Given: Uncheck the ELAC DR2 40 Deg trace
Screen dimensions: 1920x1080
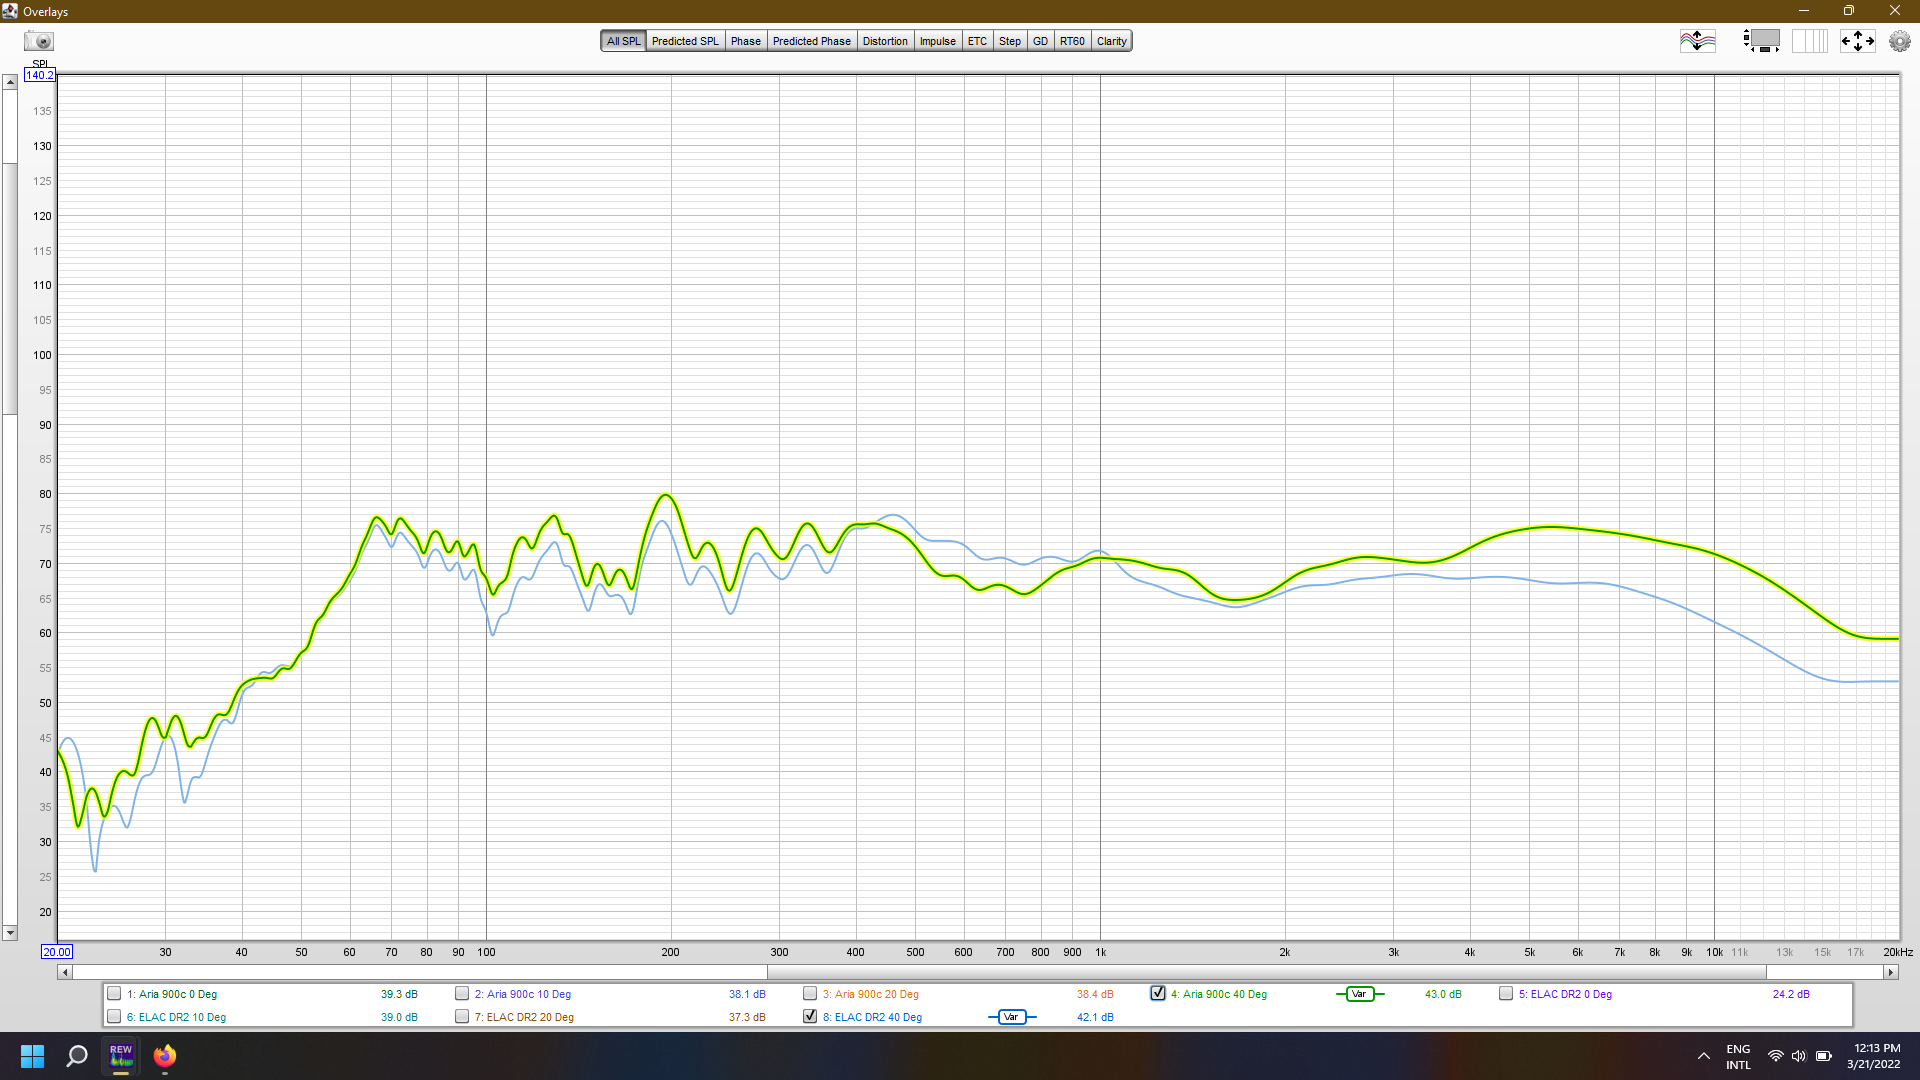Looking at the screenshot, I should (x=810, y=1017).
